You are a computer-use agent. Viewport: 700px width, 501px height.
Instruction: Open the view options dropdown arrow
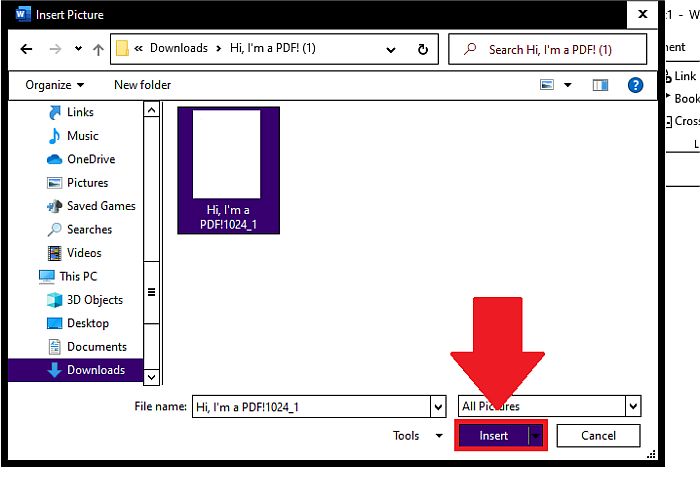click(567, 85)
